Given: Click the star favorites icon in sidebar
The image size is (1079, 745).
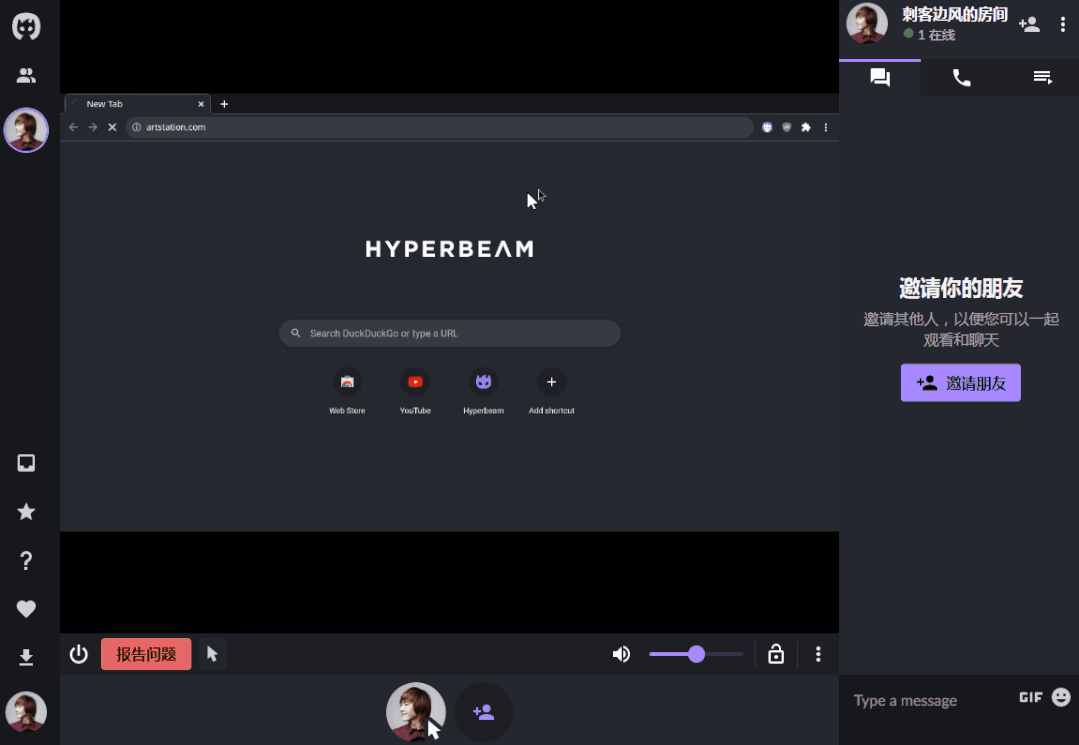Looking at the screenshot, I should 26,512.
